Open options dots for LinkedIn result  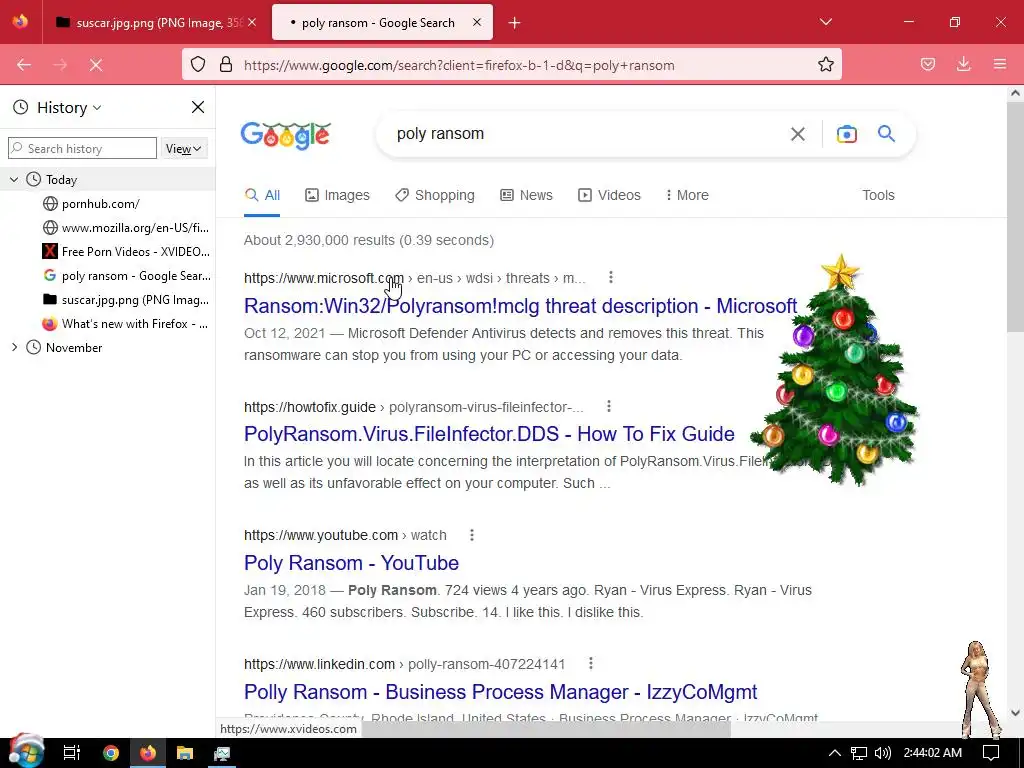pos(590,664)
